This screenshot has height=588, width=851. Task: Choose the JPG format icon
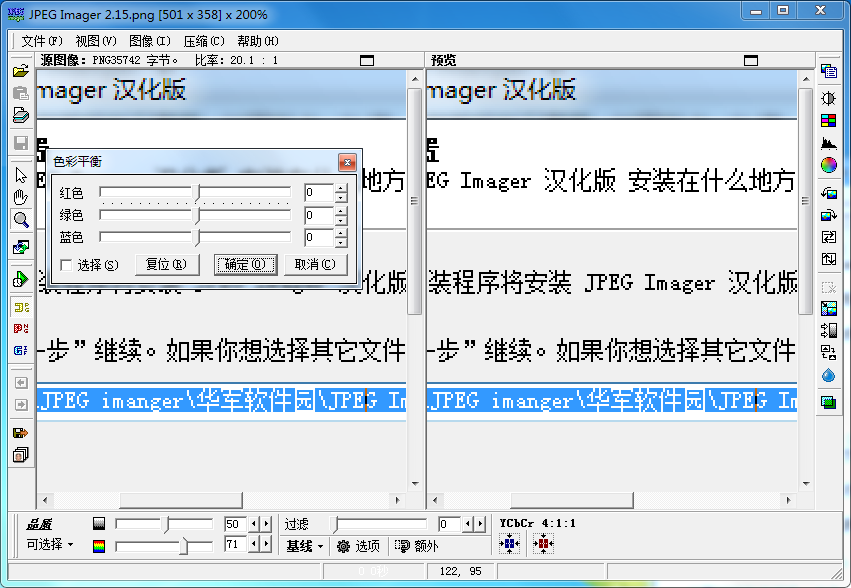21,307
